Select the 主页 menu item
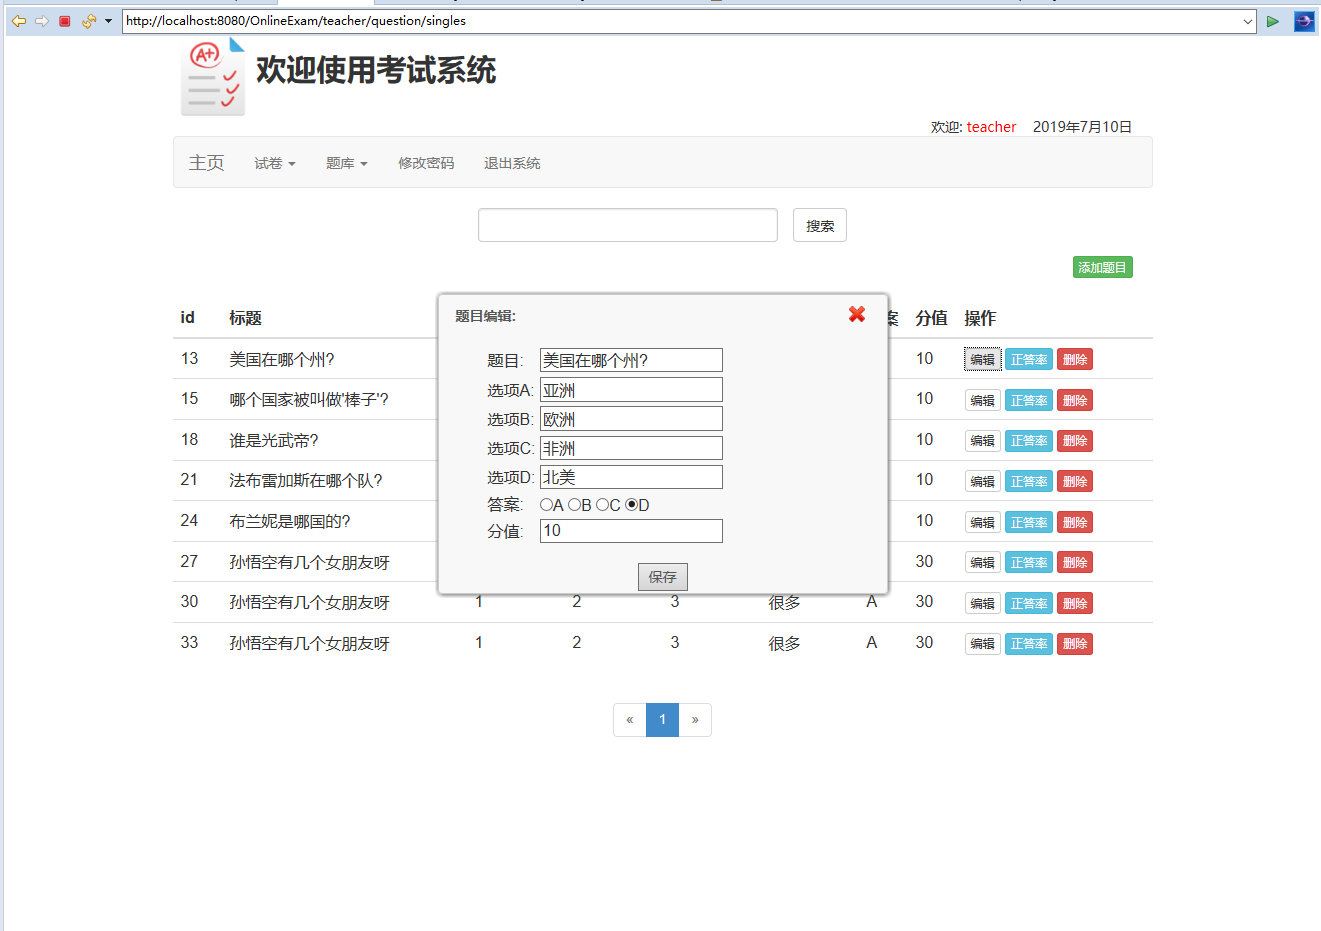 [x=206, y=163]
